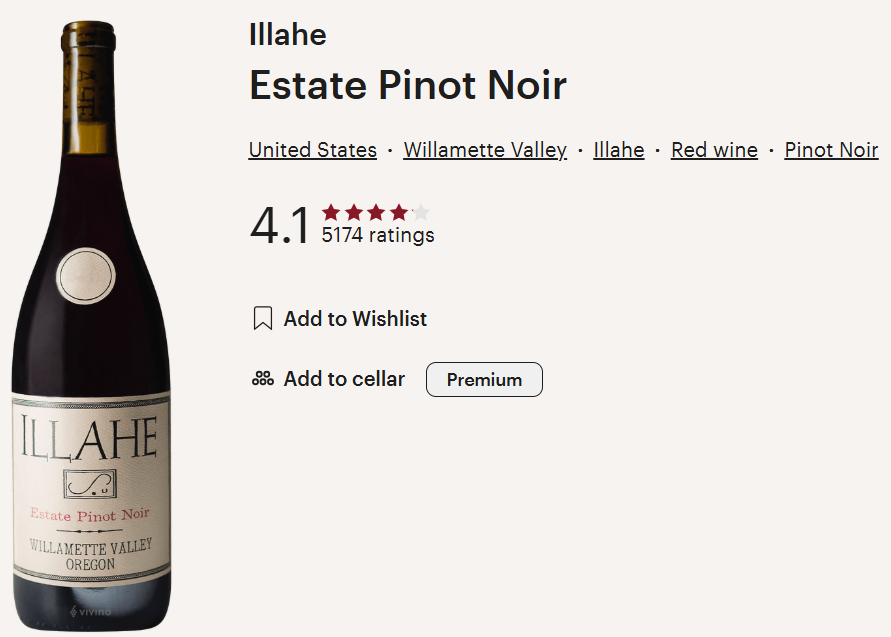Image resolution: width=891 pixels, height=637 pixels.
Task: View the 5174 ratings count
Action: pyautogui.click(x=377, y=236)
